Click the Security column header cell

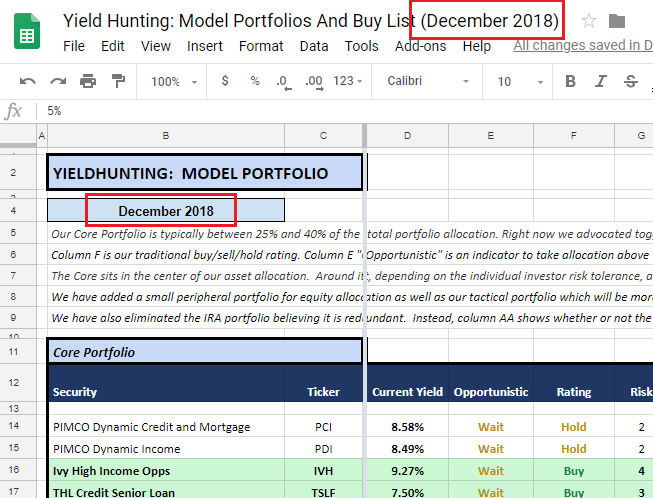167,383
